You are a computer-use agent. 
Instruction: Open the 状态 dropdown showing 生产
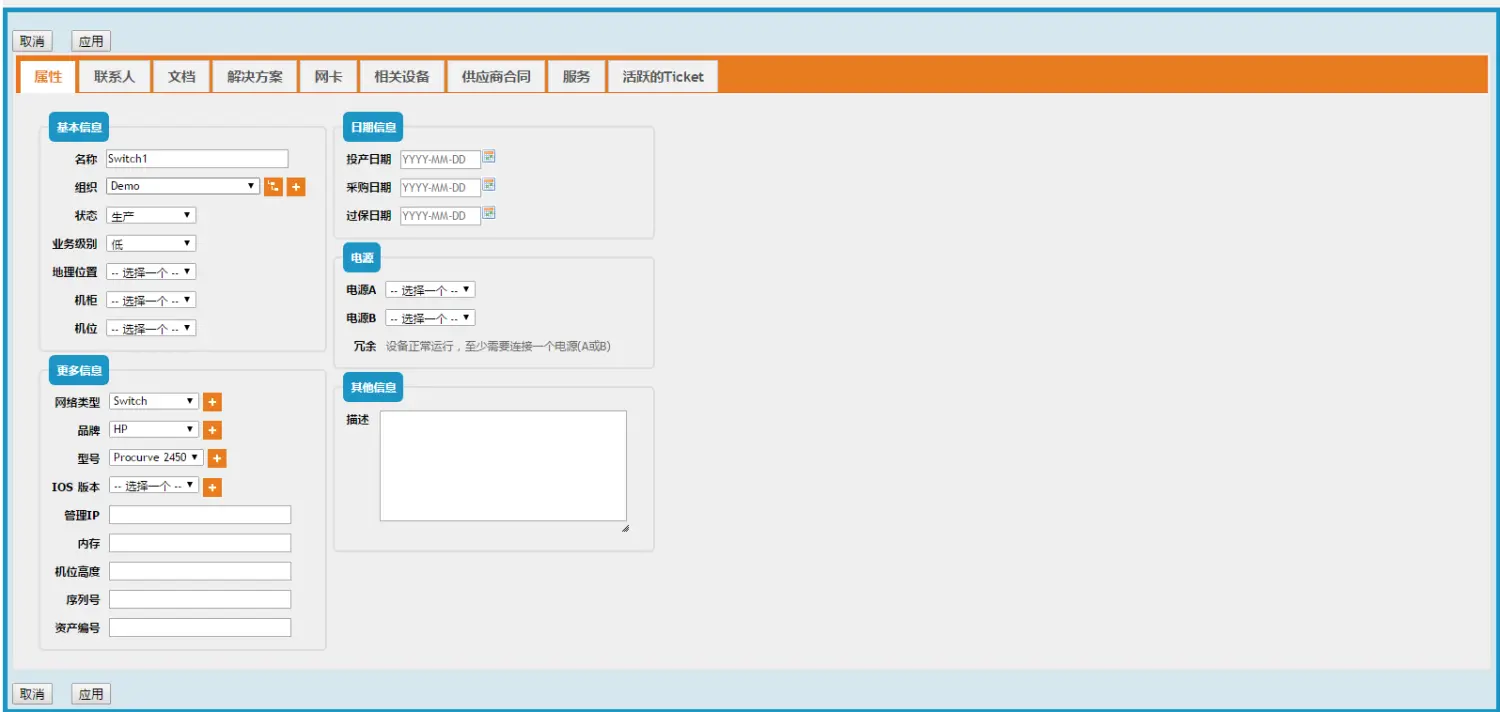[151, 215]
